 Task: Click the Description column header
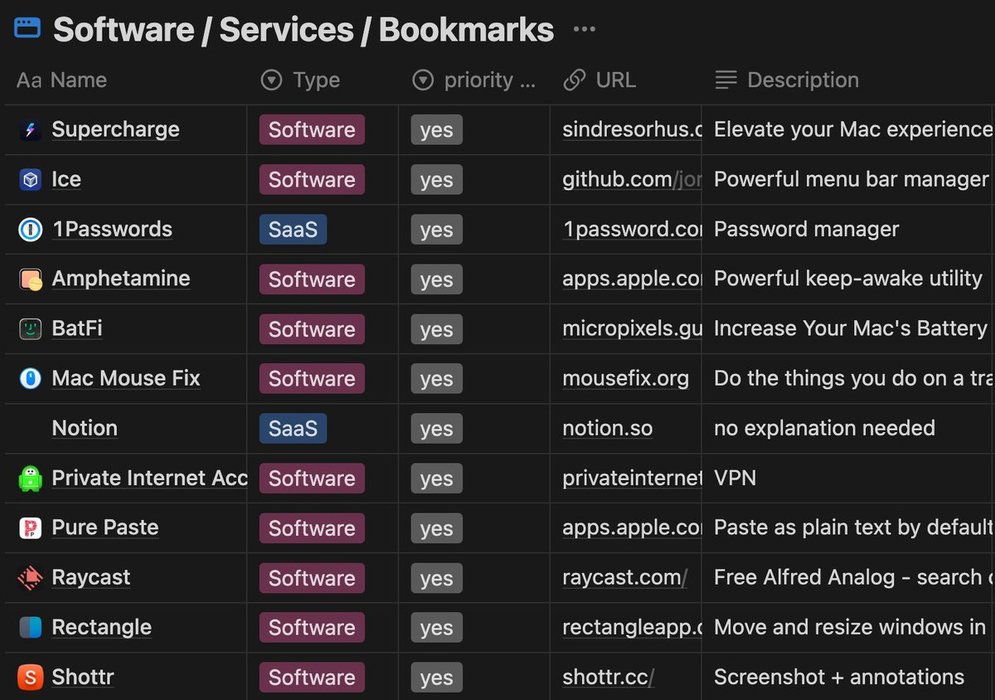(x=787, y=80)
